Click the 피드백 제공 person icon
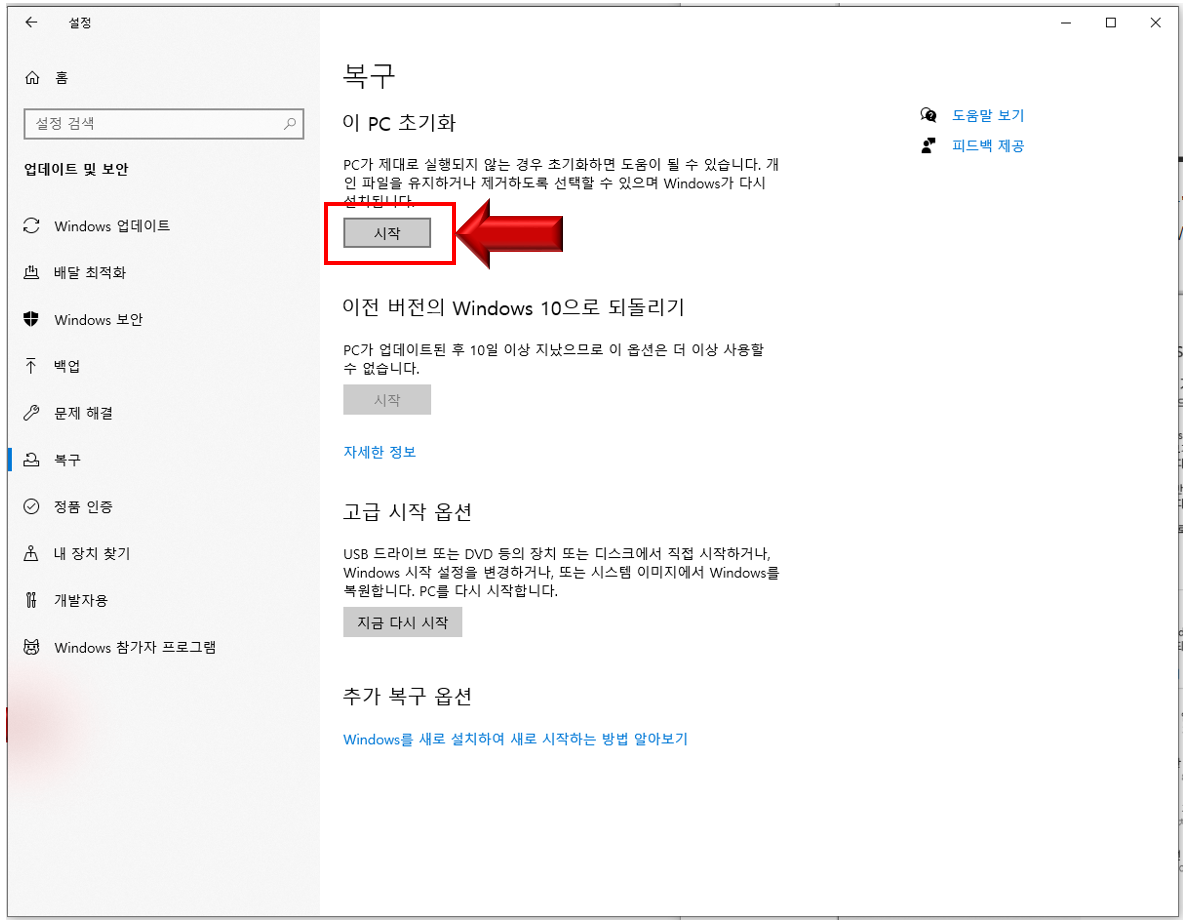The height and width of the screenshot is (922, 1186). click(x=928, y=145)
